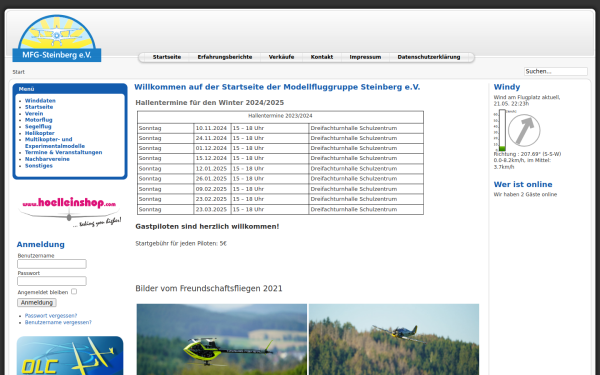Open the green helicopter photo
The height and width of the screenshot is (375, 600).
(222, 339)
